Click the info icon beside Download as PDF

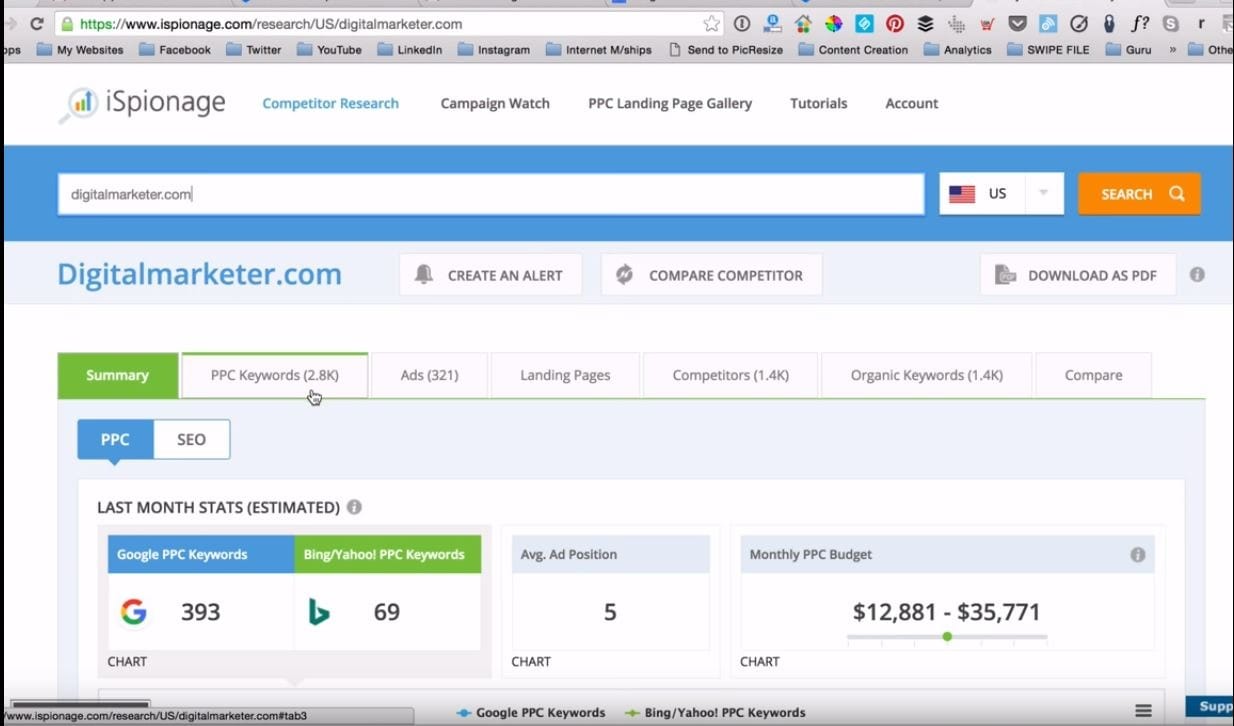click(1197, 275)
